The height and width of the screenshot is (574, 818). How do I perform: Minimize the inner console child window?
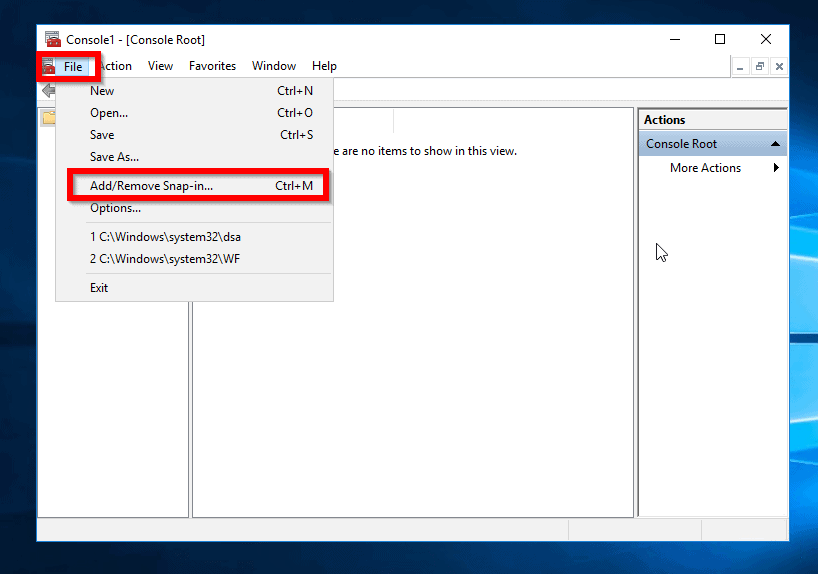pyautogui.click(x=740, y=67)
